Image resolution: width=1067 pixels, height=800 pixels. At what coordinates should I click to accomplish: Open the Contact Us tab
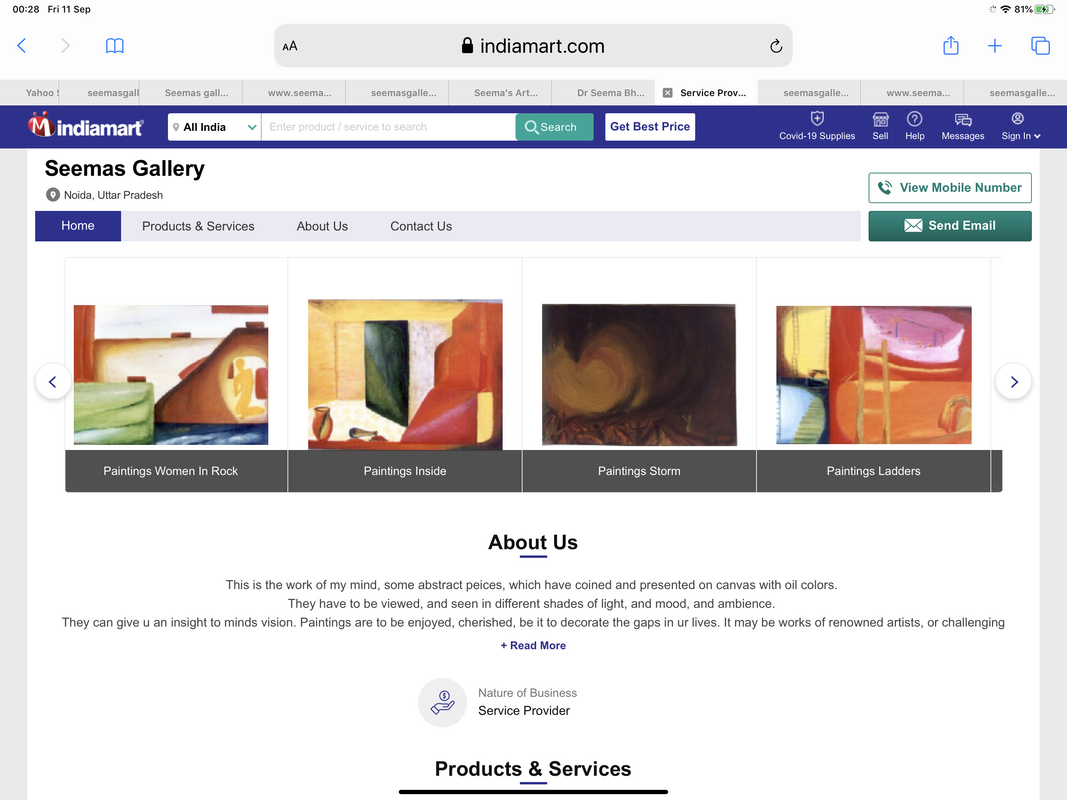pyautogui.click(x=421, y=226)
